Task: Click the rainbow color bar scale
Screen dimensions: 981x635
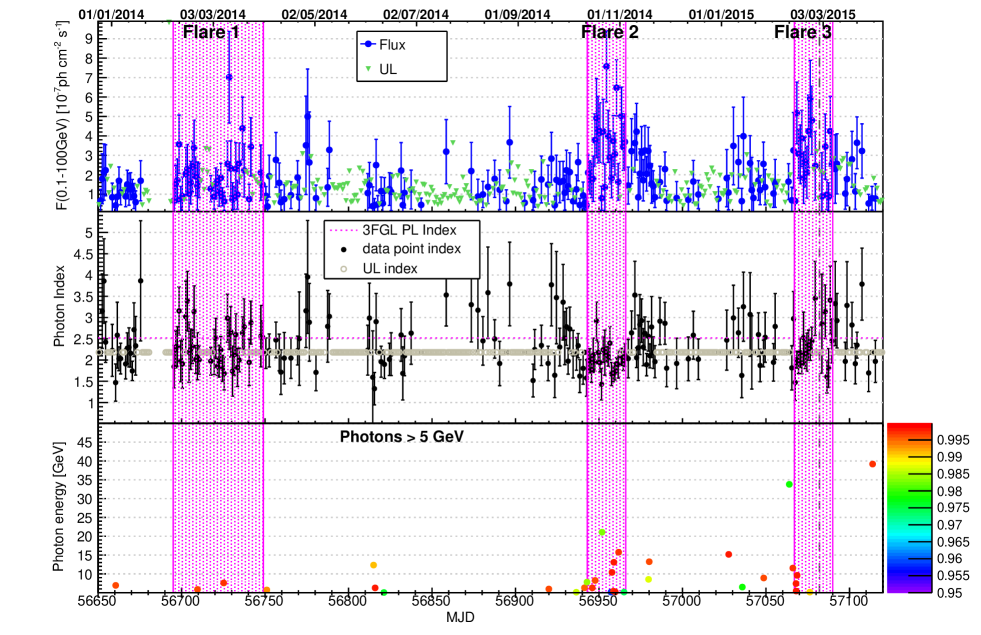Action: 910,508
